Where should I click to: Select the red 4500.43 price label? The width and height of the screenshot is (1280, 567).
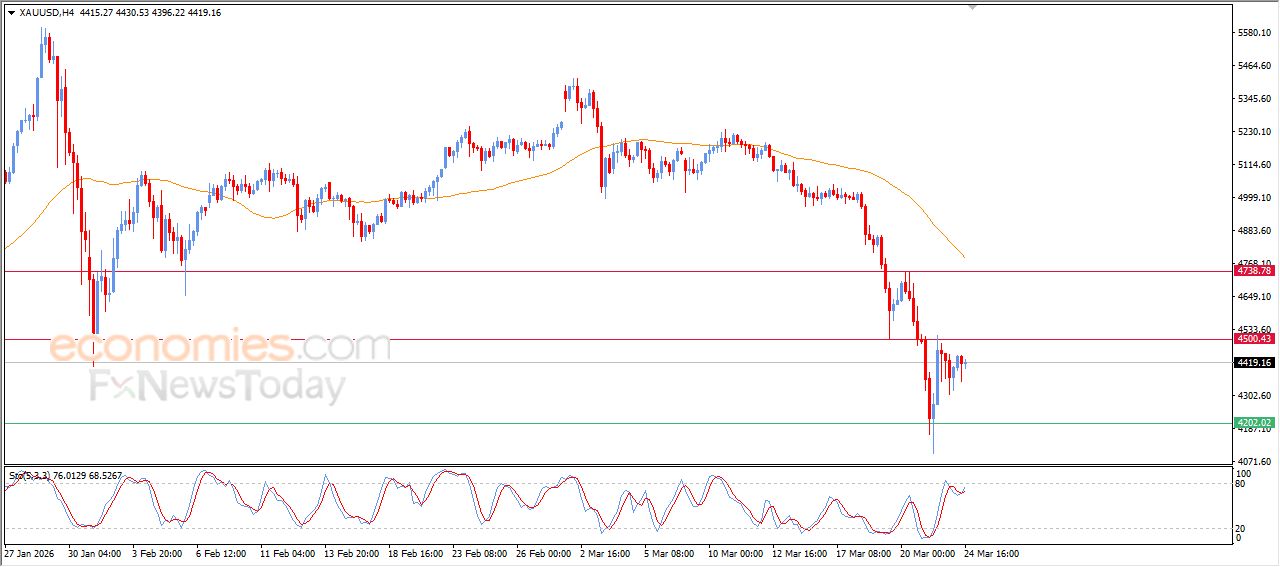pos(1254,339)
